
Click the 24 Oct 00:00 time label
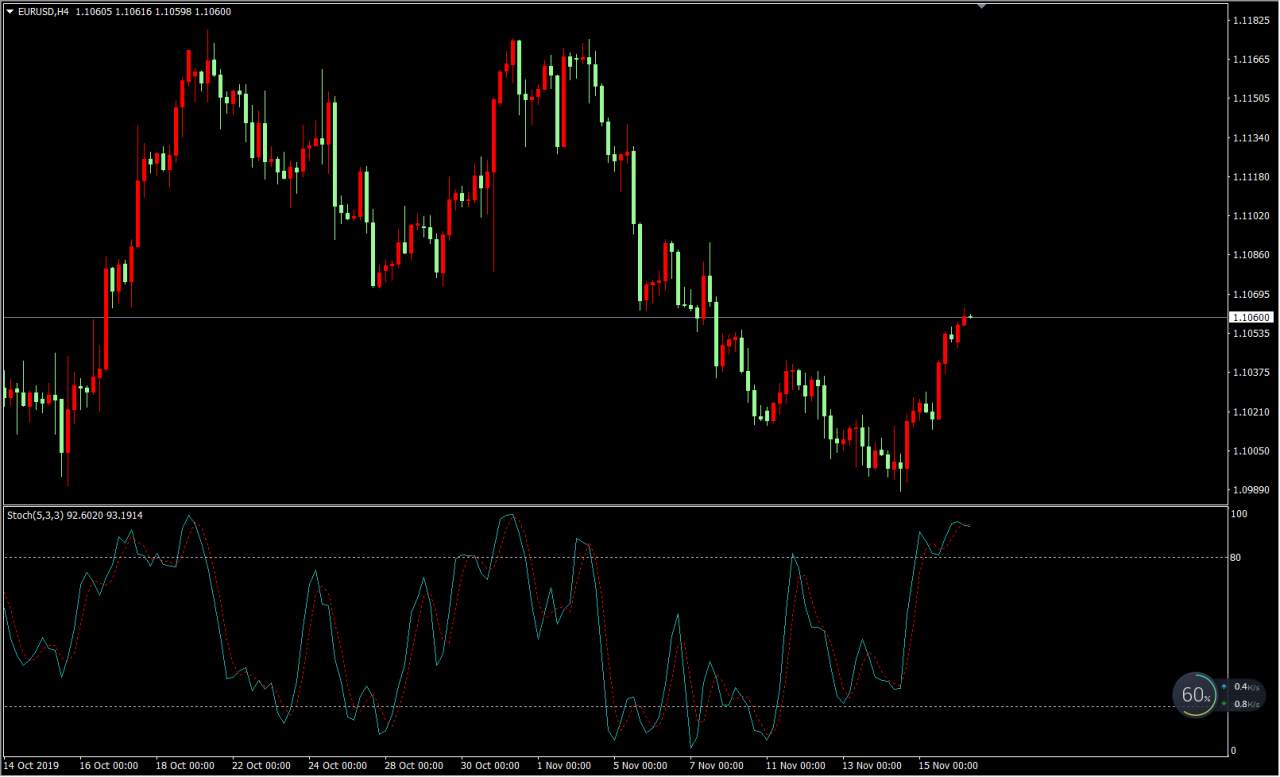[x=338, y=766]
